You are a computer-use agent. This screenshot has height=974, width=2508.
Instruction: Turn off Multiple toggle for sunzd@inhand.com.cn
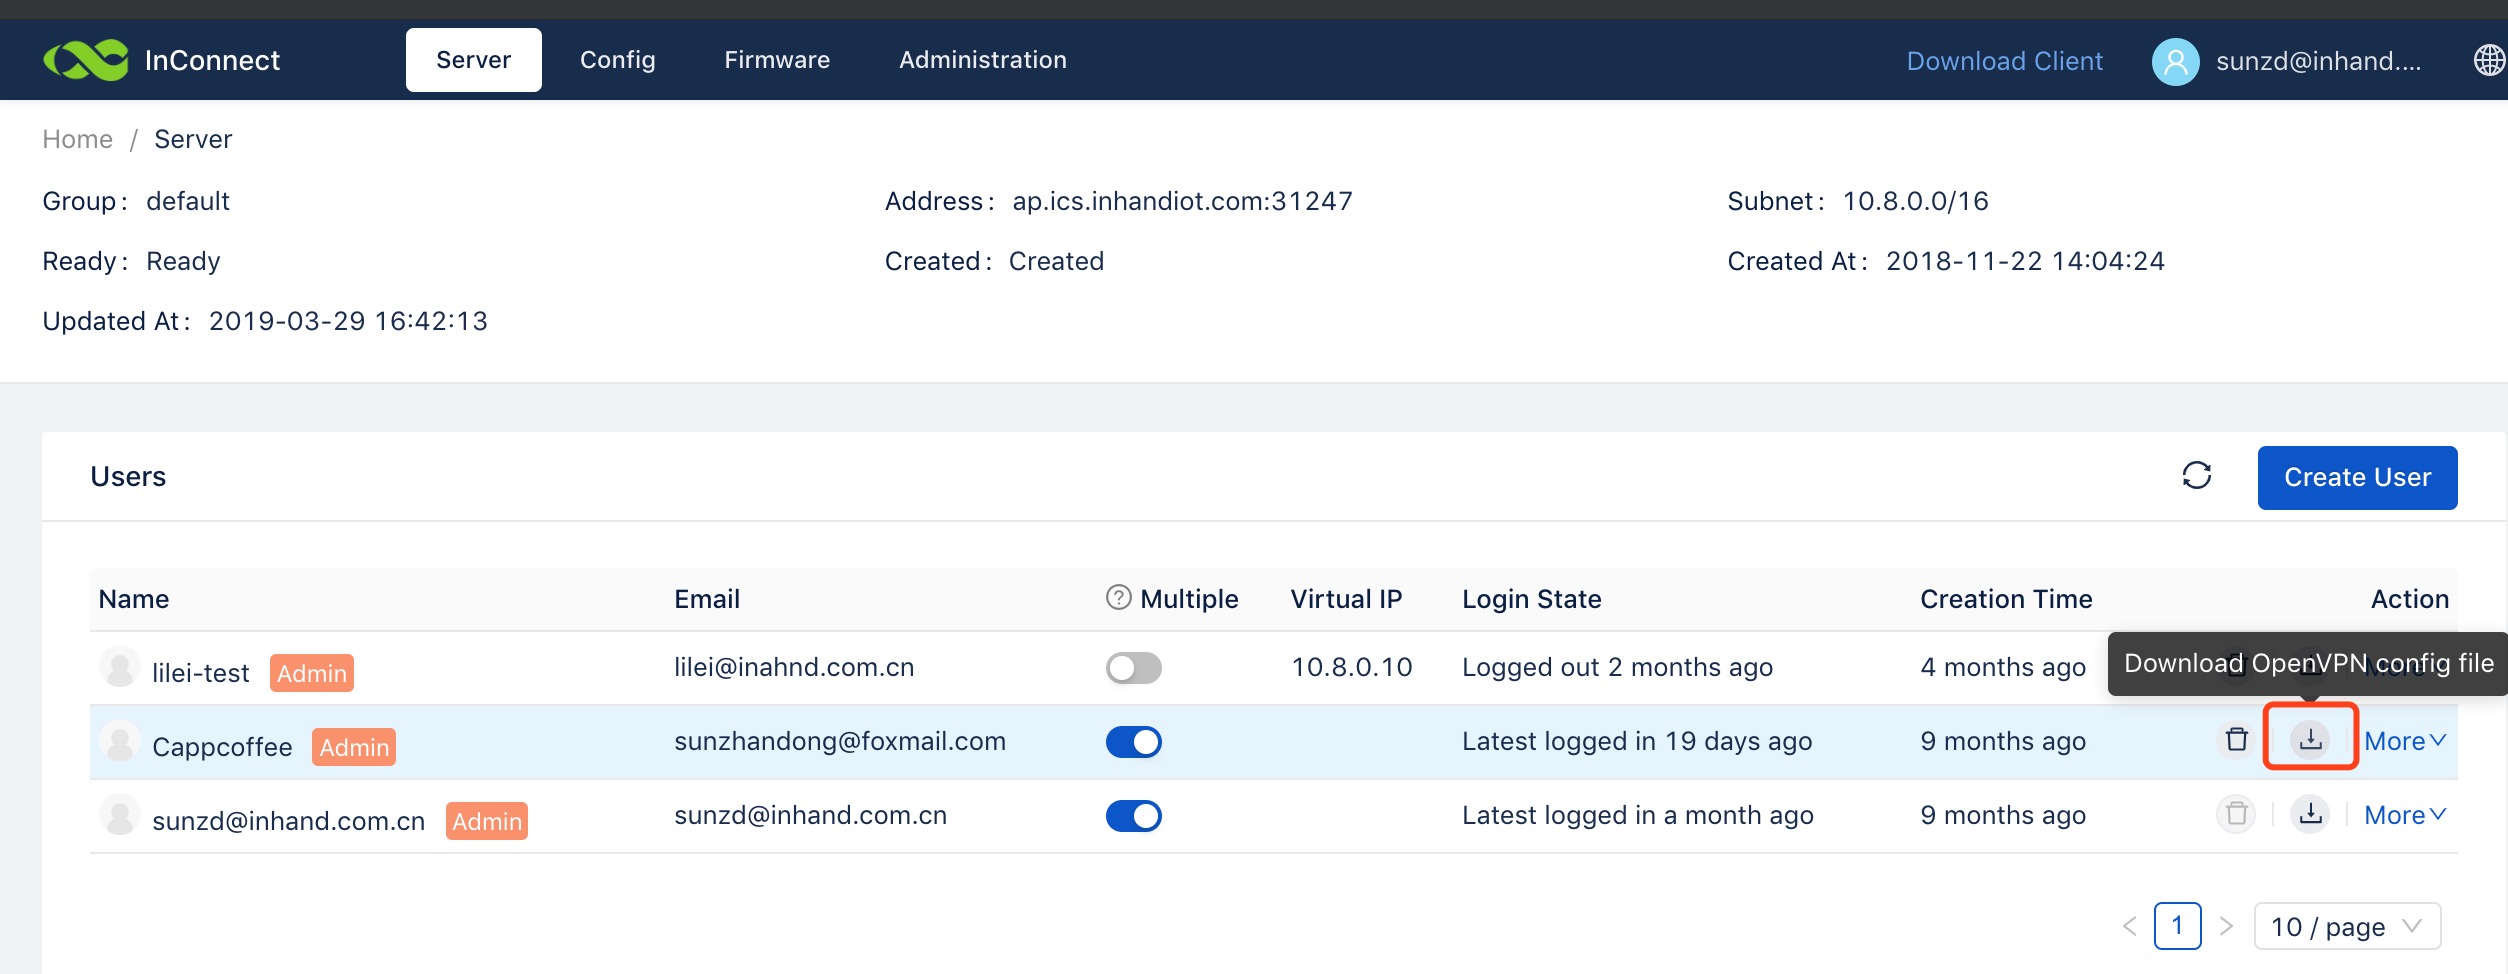[1133, 815]
